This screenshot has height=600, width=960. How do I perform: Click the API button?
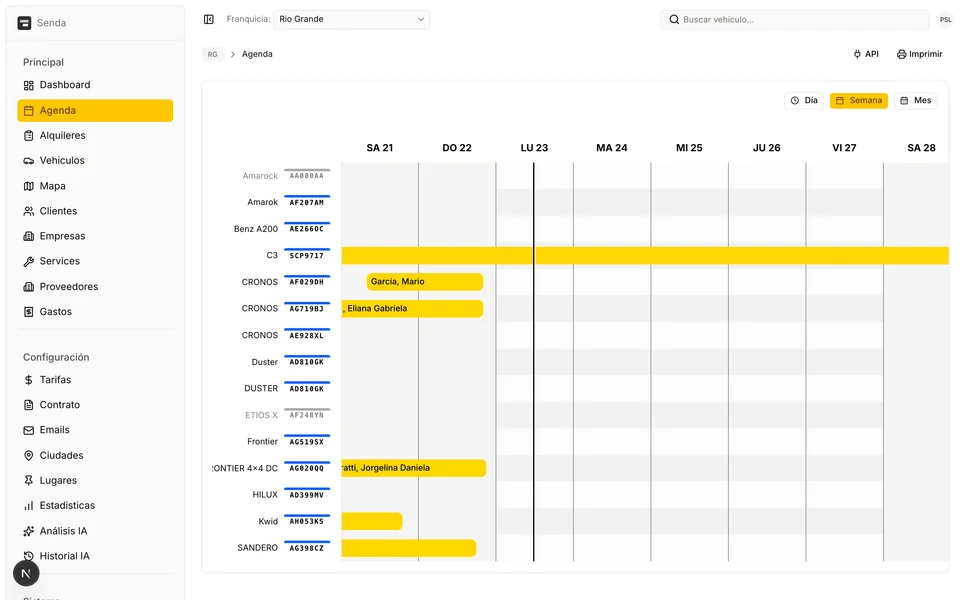click(864, 54)
